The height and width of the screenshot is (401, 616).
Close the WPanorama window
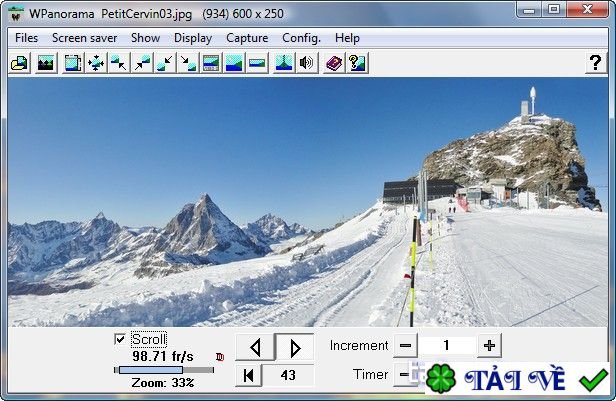coord(587,9)
